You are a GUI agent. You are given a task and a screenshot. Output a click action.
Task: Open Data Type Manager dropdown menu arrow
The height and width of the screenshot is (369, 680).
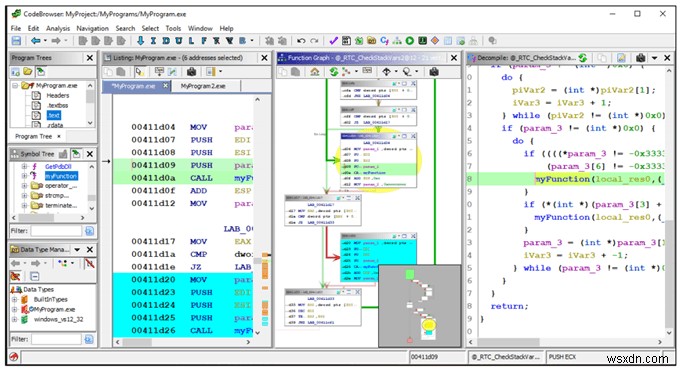[x=77, y=250]
